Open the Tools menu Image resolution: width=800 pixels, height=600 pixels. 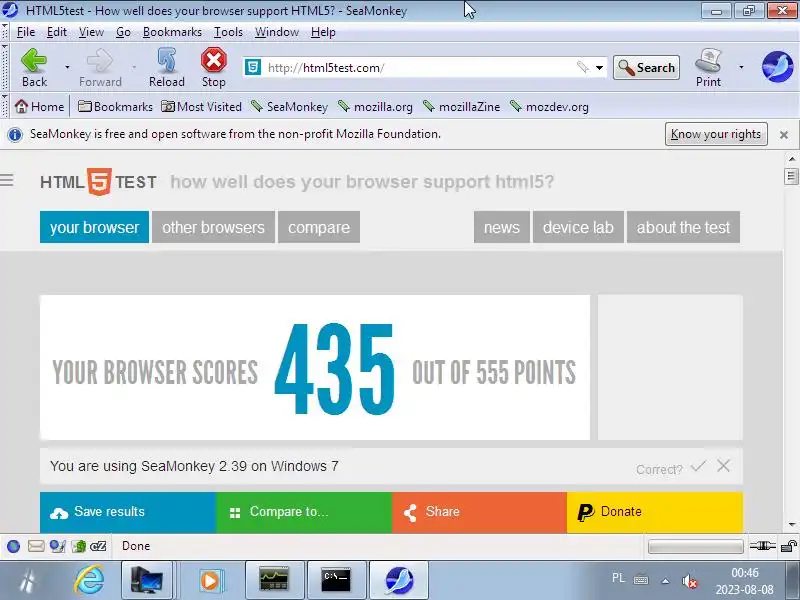(228, 32)
